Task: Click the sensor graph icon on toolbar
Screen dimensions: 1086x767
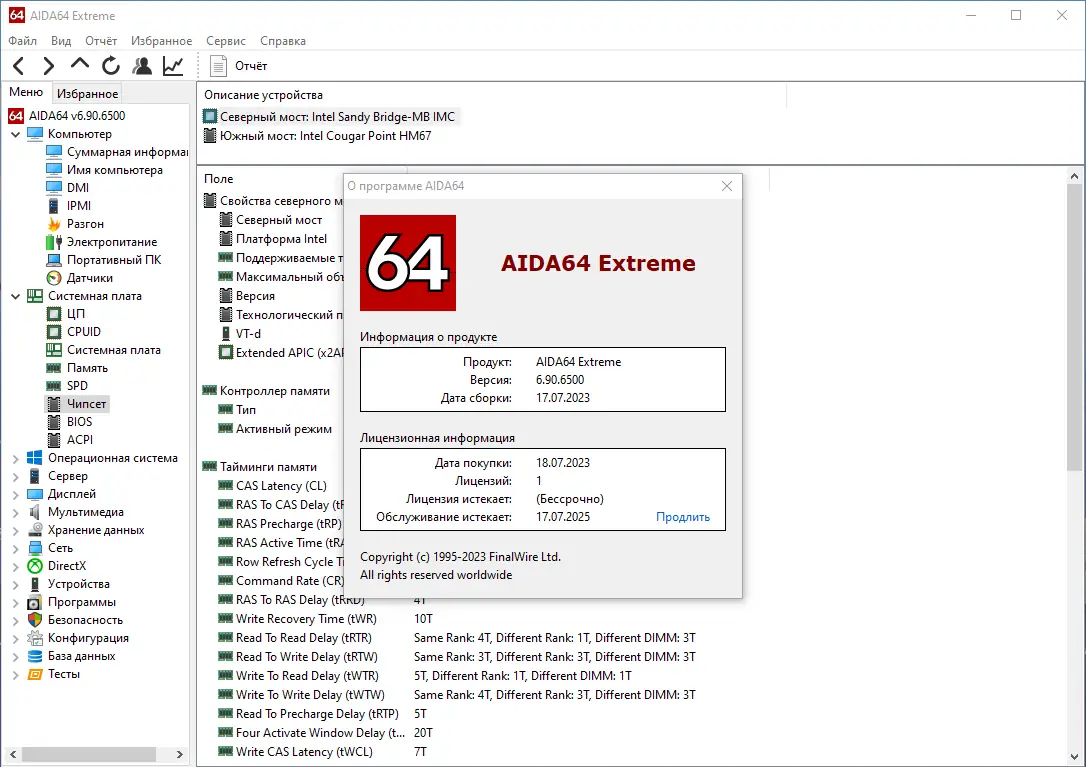Action: click(172, 65)
